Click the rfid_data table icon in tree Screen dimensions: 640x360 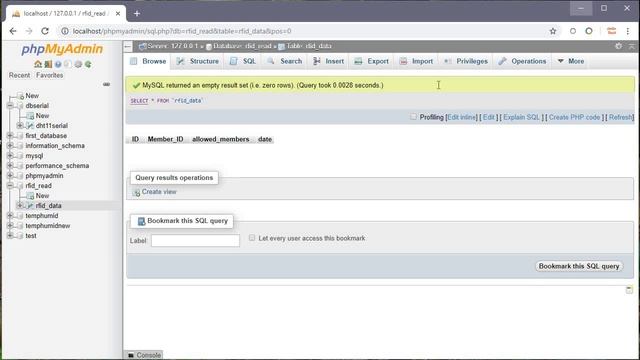click(x=30, y=206)
